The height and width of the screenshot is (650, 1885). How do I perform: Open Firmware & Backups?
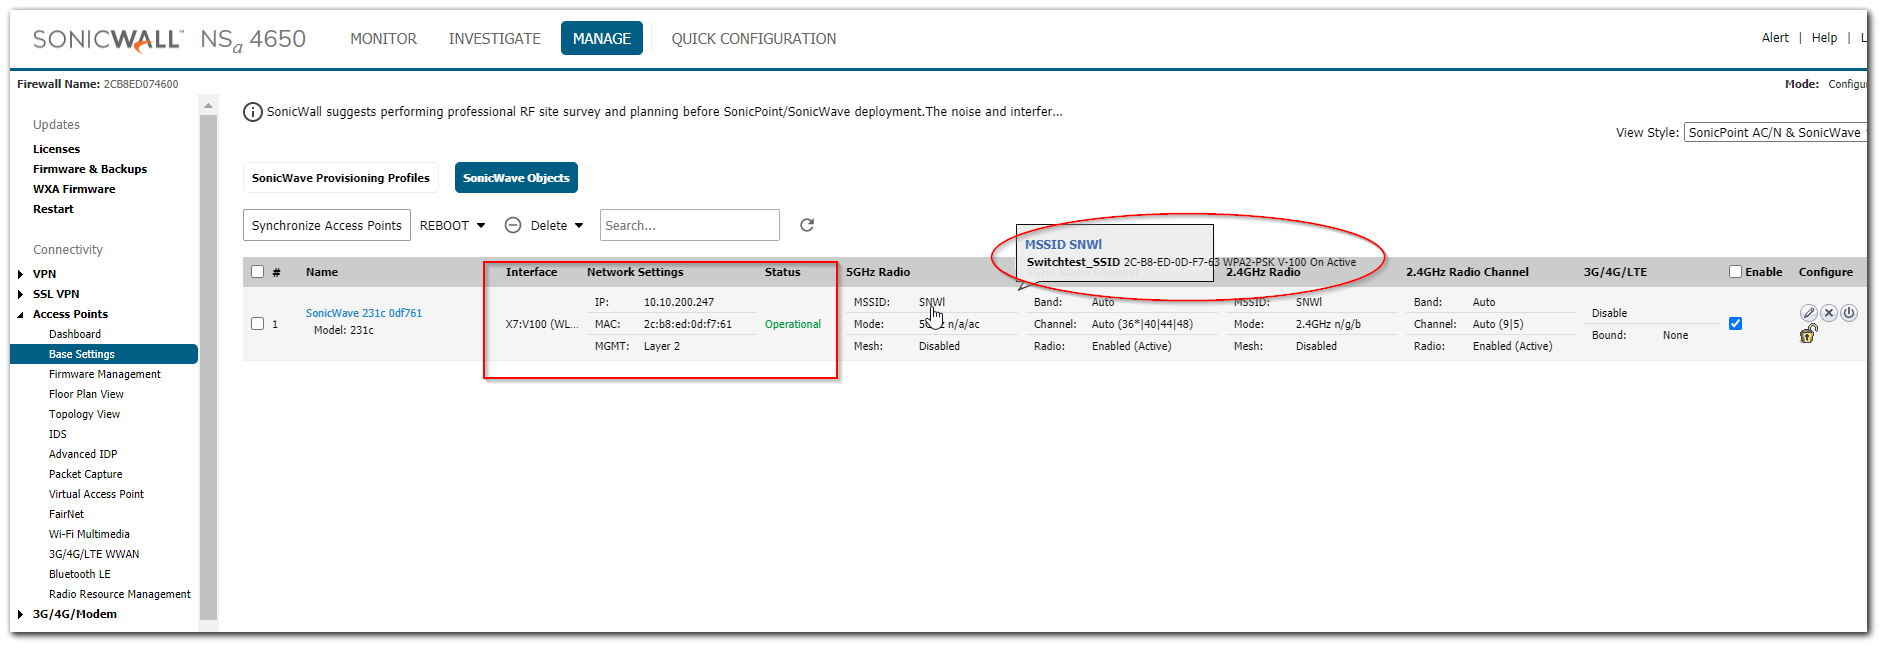(x=90, y=169)
